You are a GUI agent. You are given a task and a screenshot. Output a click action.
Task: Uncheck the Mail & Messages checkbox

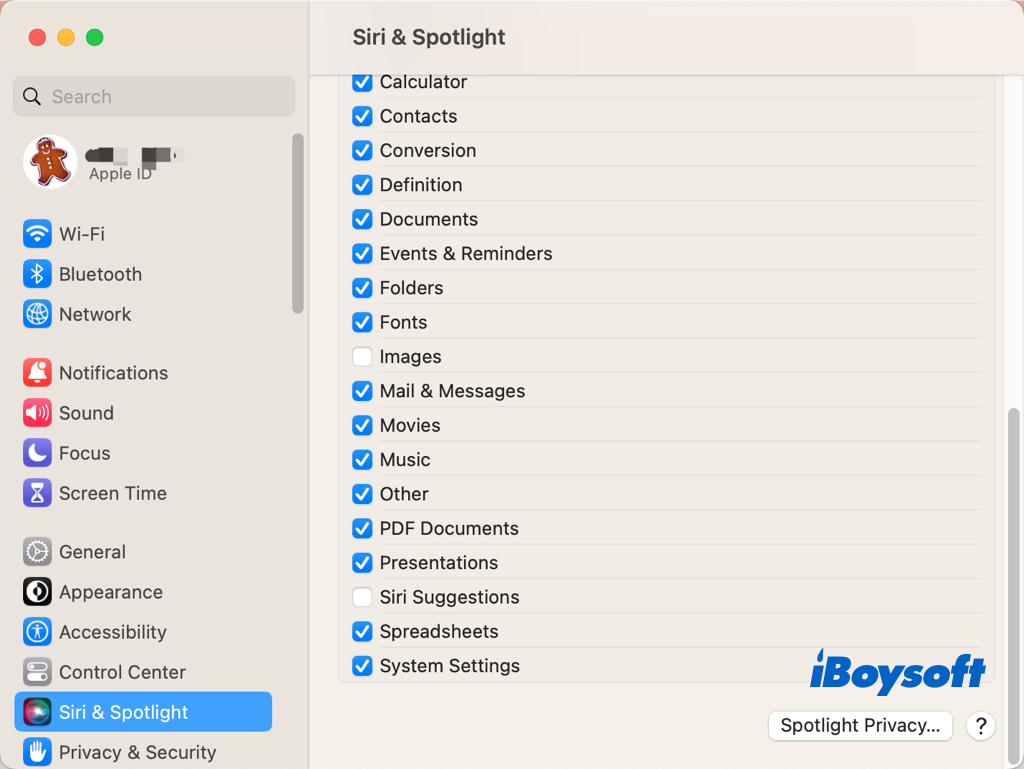tap(362, 391)
